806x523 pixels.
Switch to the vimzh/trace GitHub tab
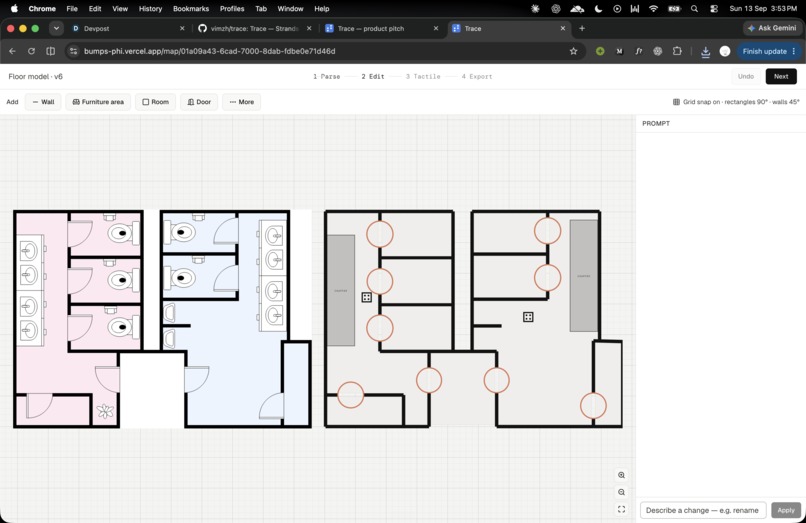(255, 28)
